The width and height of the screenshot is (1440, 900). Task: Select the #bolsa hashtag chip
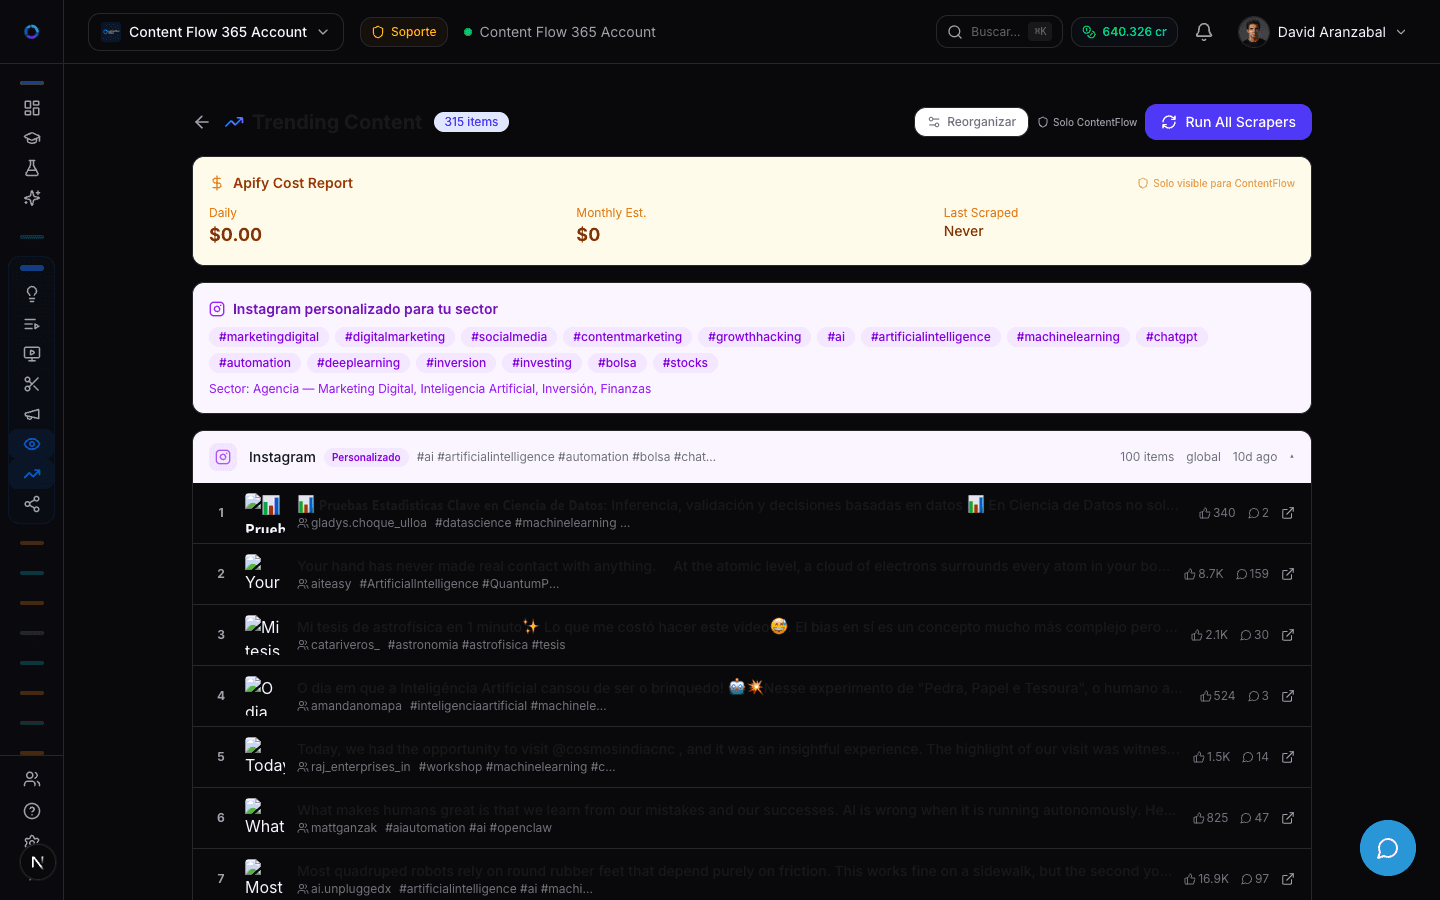(617, 363)
